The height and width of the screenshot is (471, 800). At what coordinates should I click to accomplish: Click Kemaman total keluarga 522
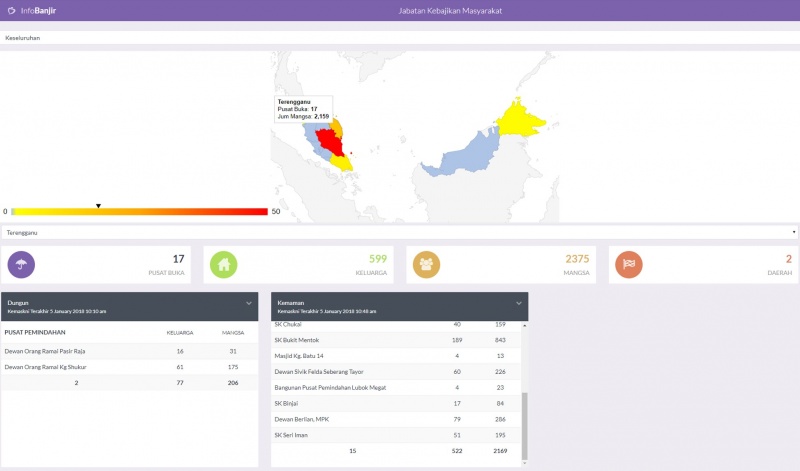(457, 451)
